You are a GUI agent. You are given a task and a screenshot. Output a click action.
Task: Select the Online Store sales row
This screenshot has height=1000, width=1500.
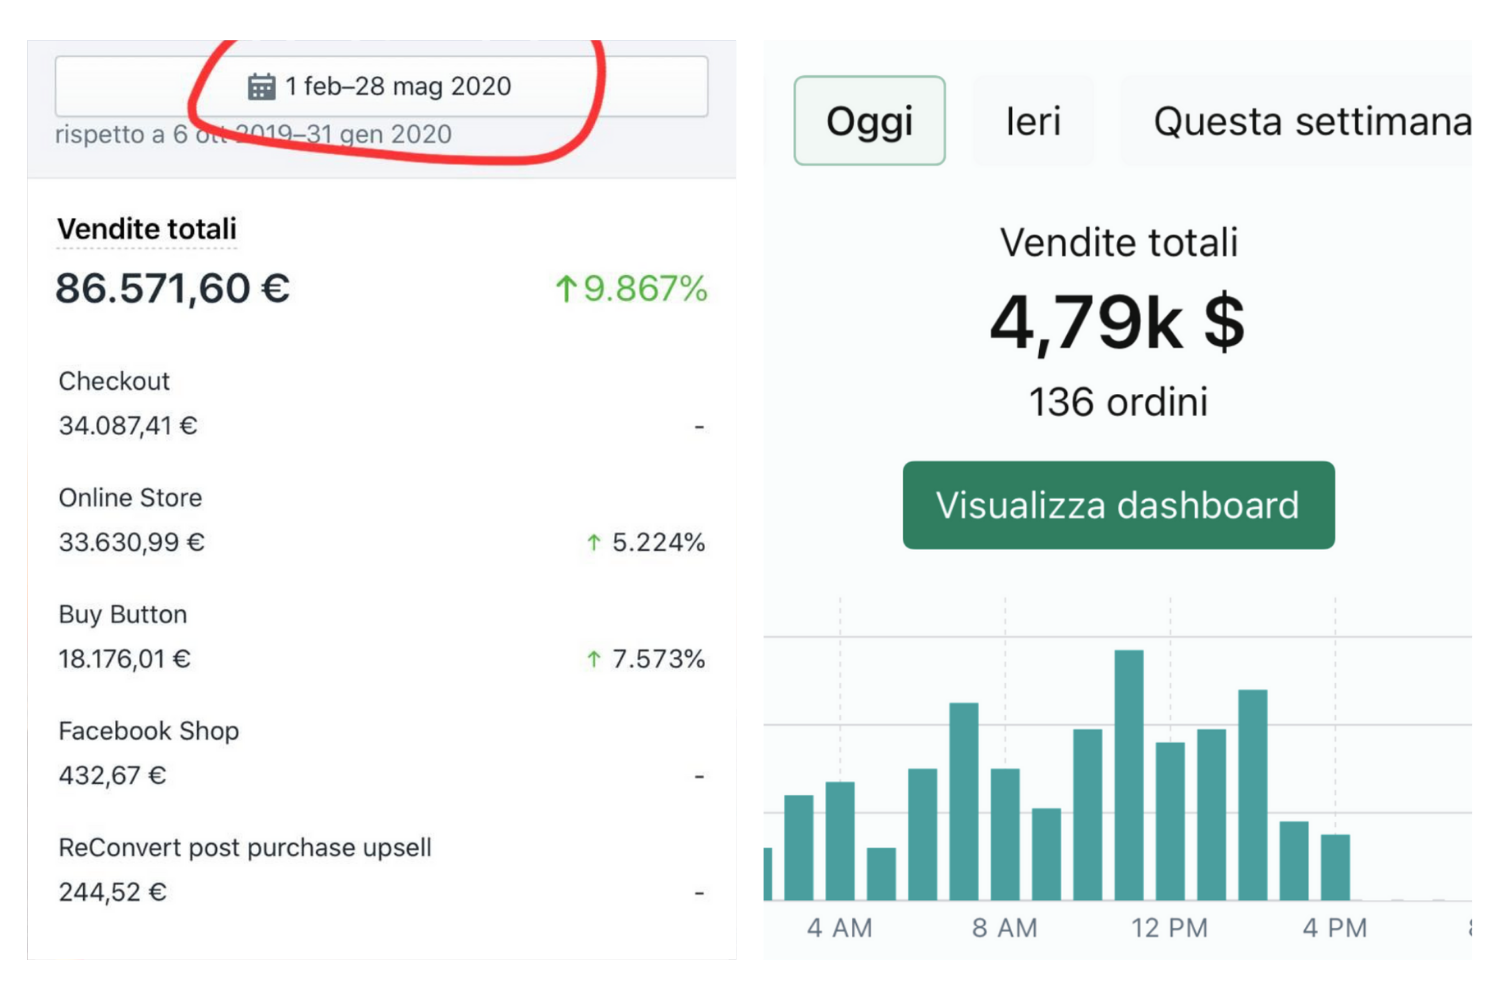click(380, 520)
